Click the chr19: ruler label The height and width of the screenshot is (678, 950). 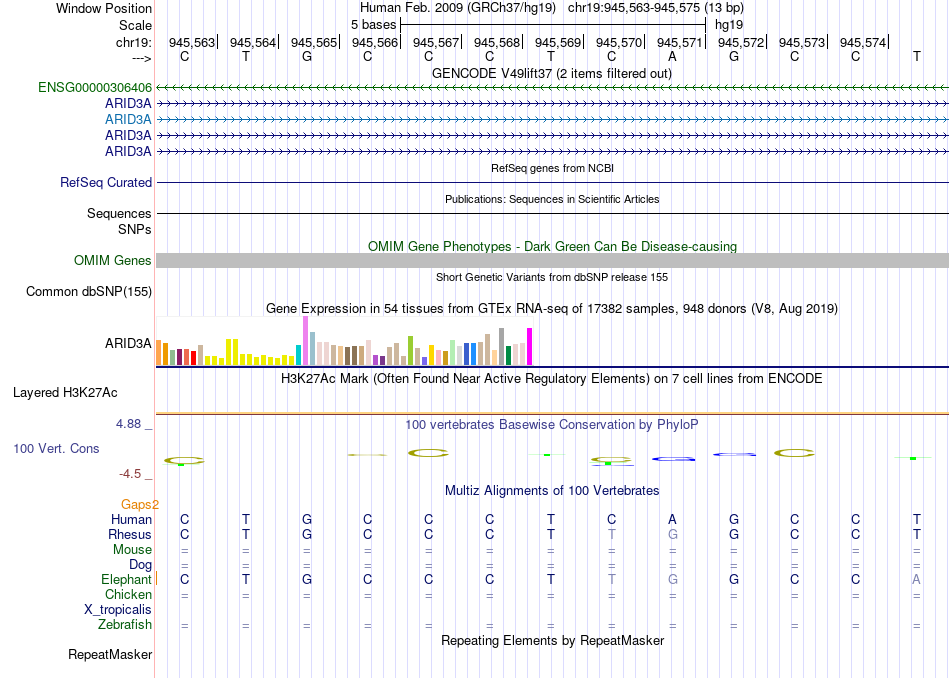[x=133, y=42]
